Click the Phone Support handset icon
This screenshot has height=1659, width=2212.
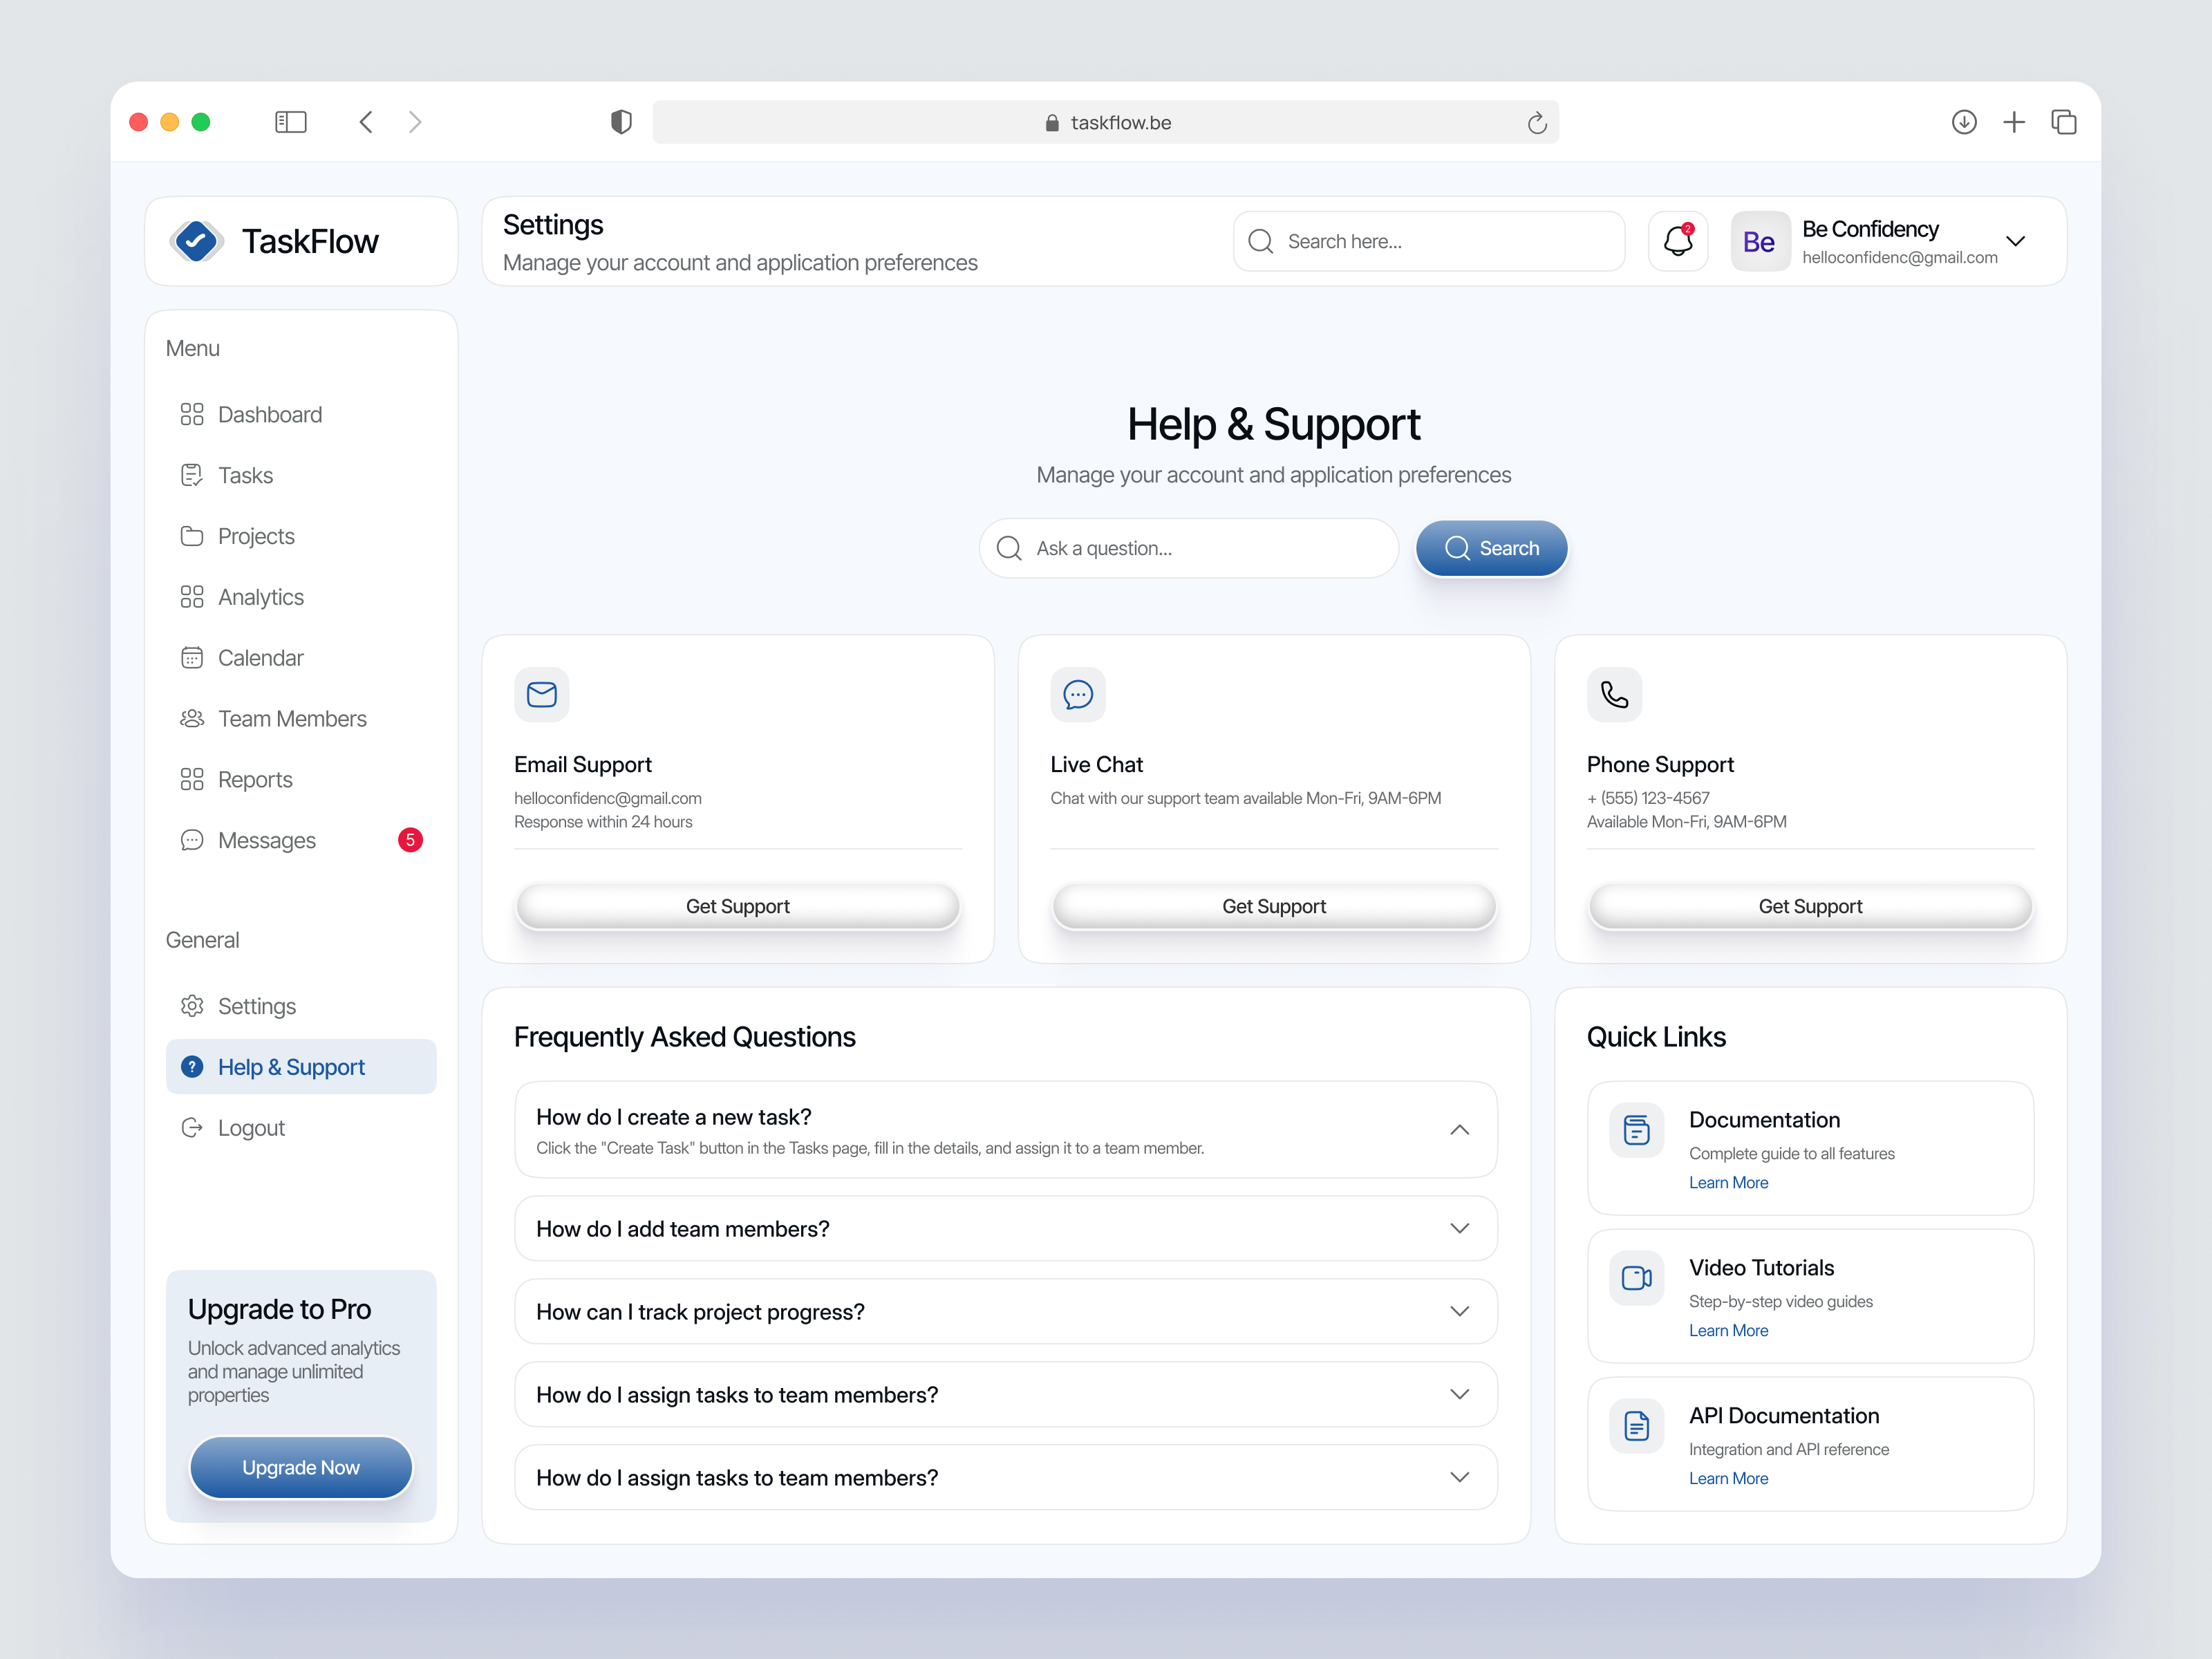tap(1613, 694)
